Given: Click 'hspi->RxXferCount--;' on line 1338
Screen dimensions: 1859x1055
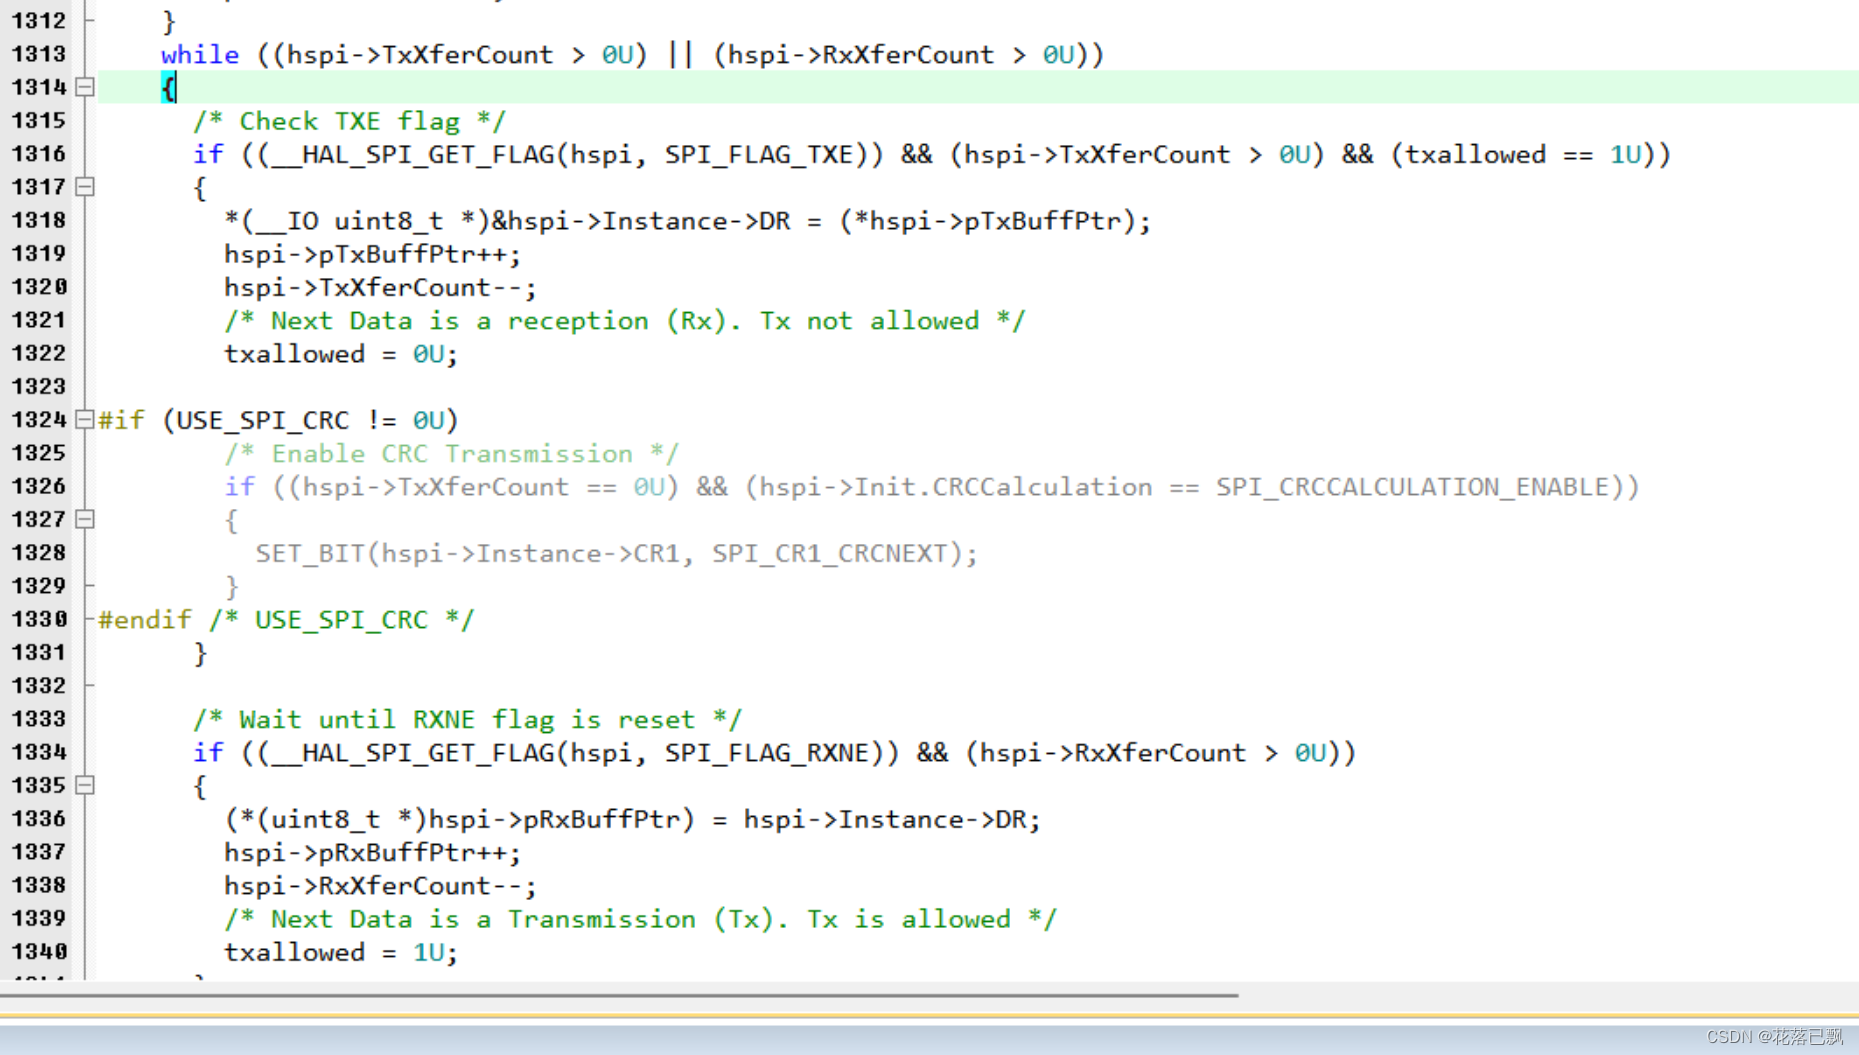Looking at the screenshot, I should pos(380,886).
